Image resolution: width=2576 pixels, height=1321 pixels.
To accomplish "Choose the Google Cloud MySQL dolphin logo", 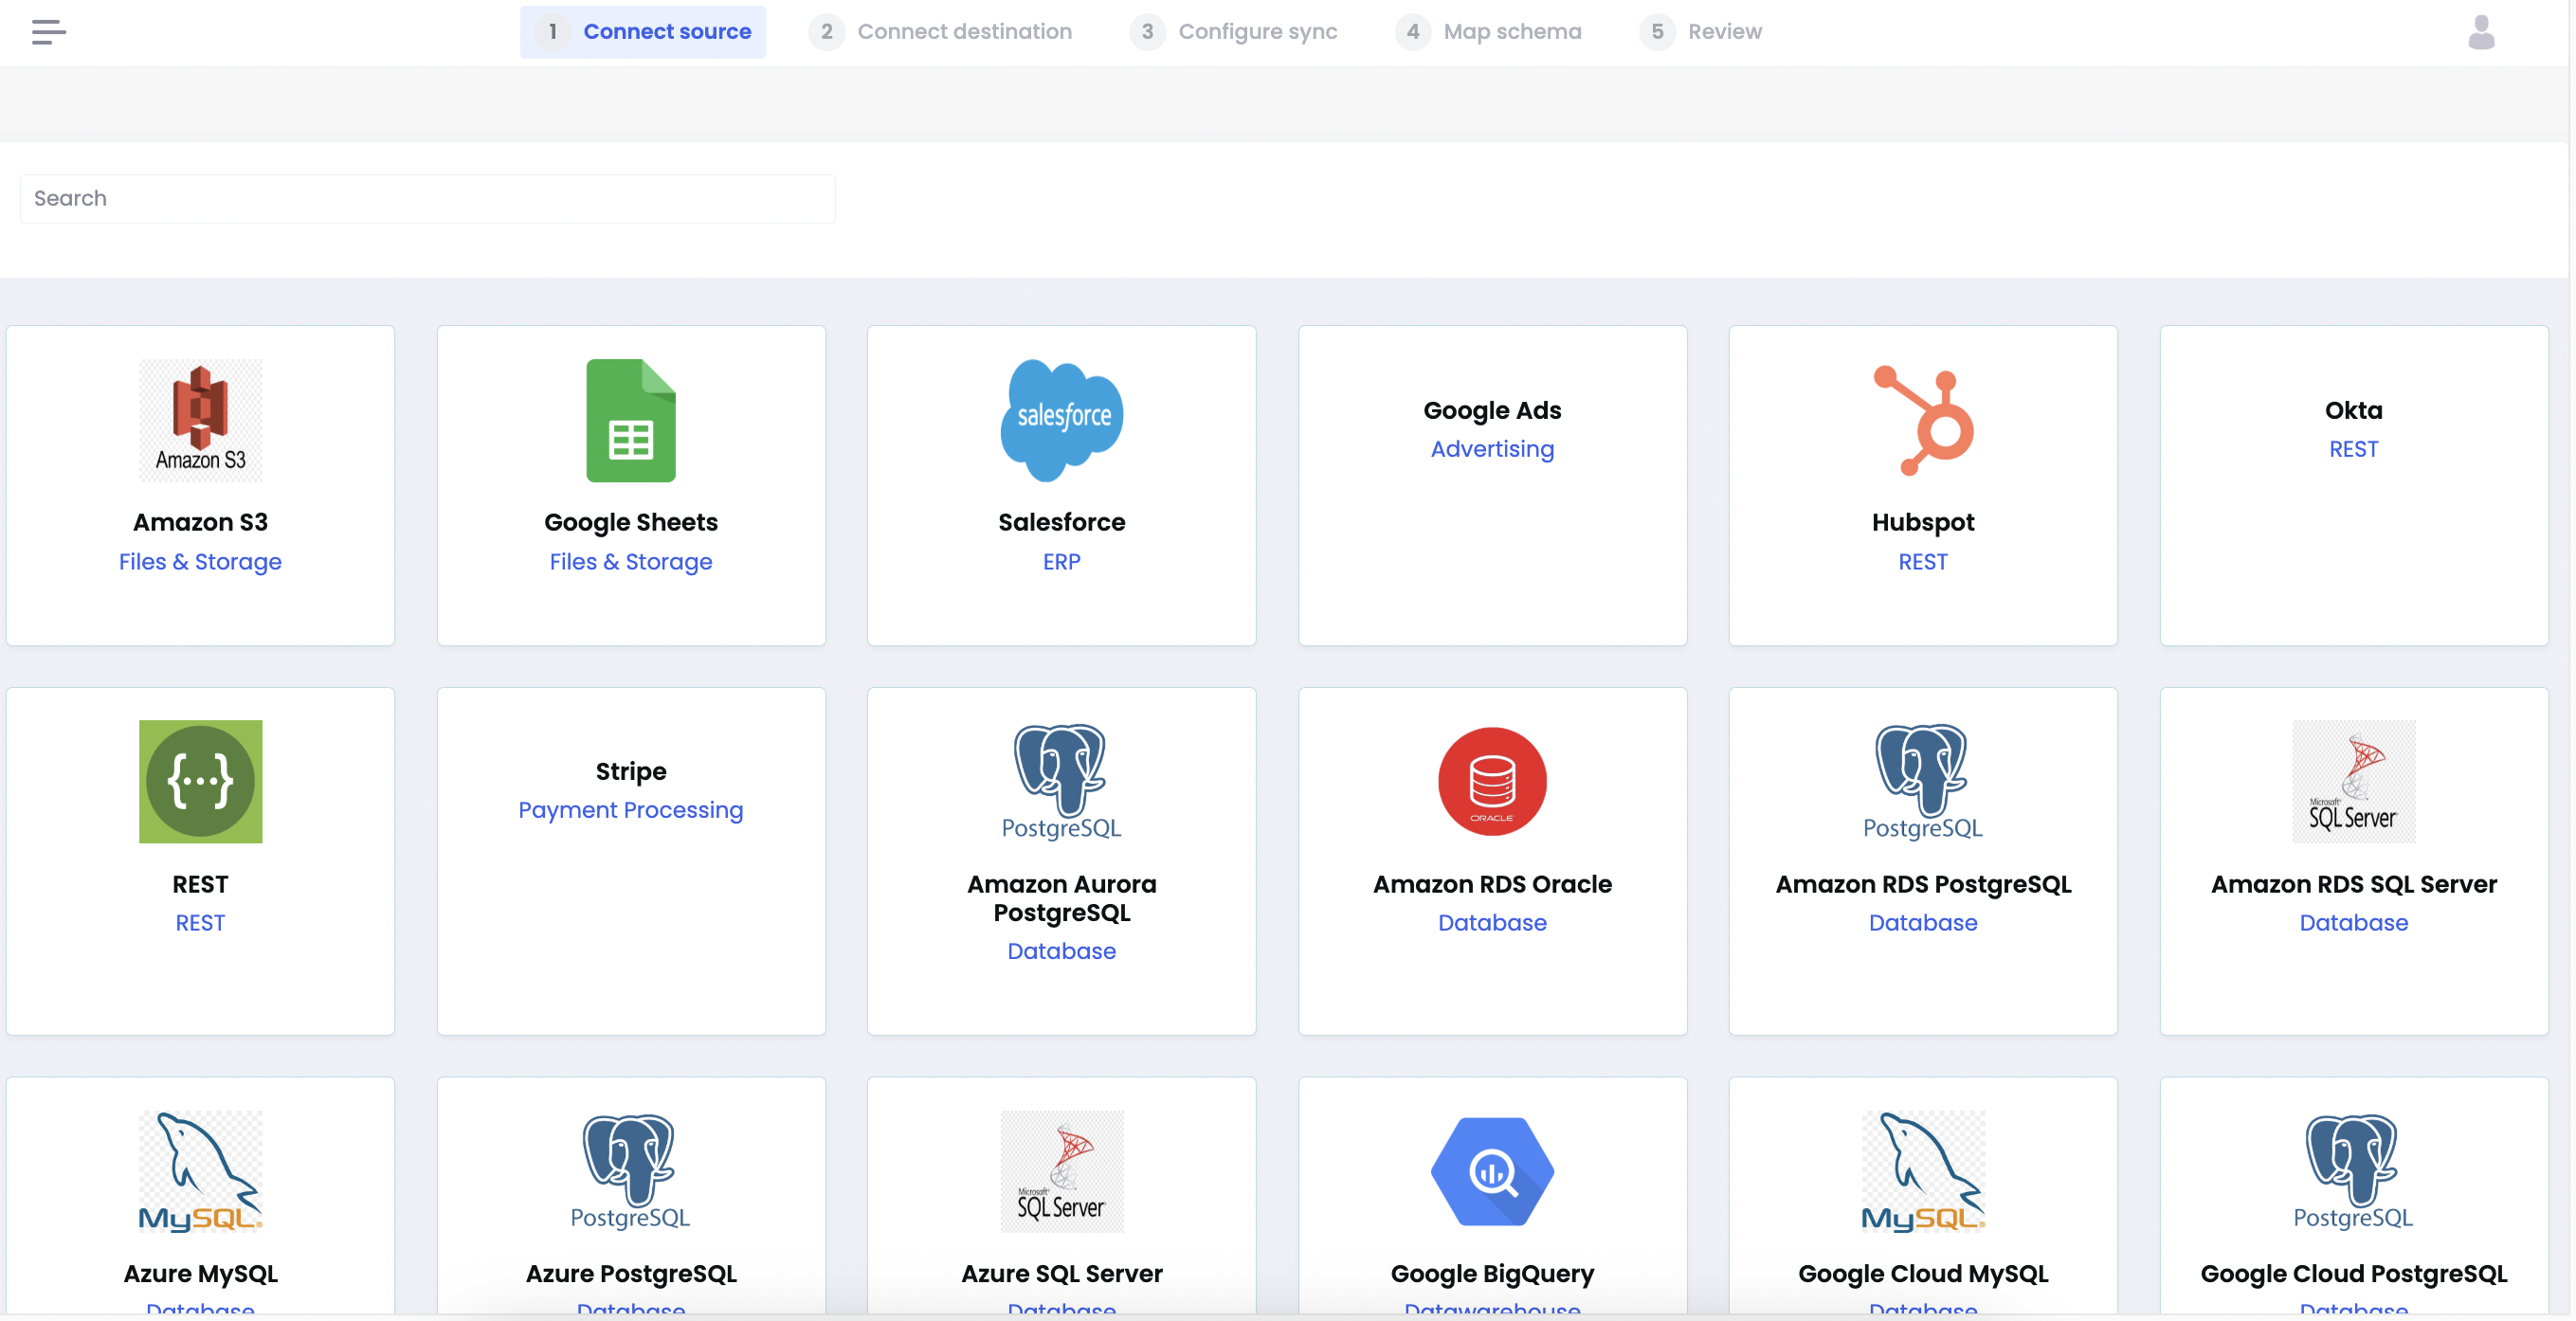I will 1923,1171.
